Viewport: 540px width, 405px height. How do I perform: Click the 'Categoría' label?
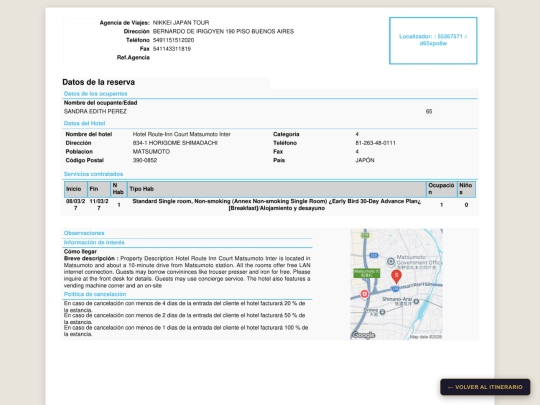pos(286,134)
